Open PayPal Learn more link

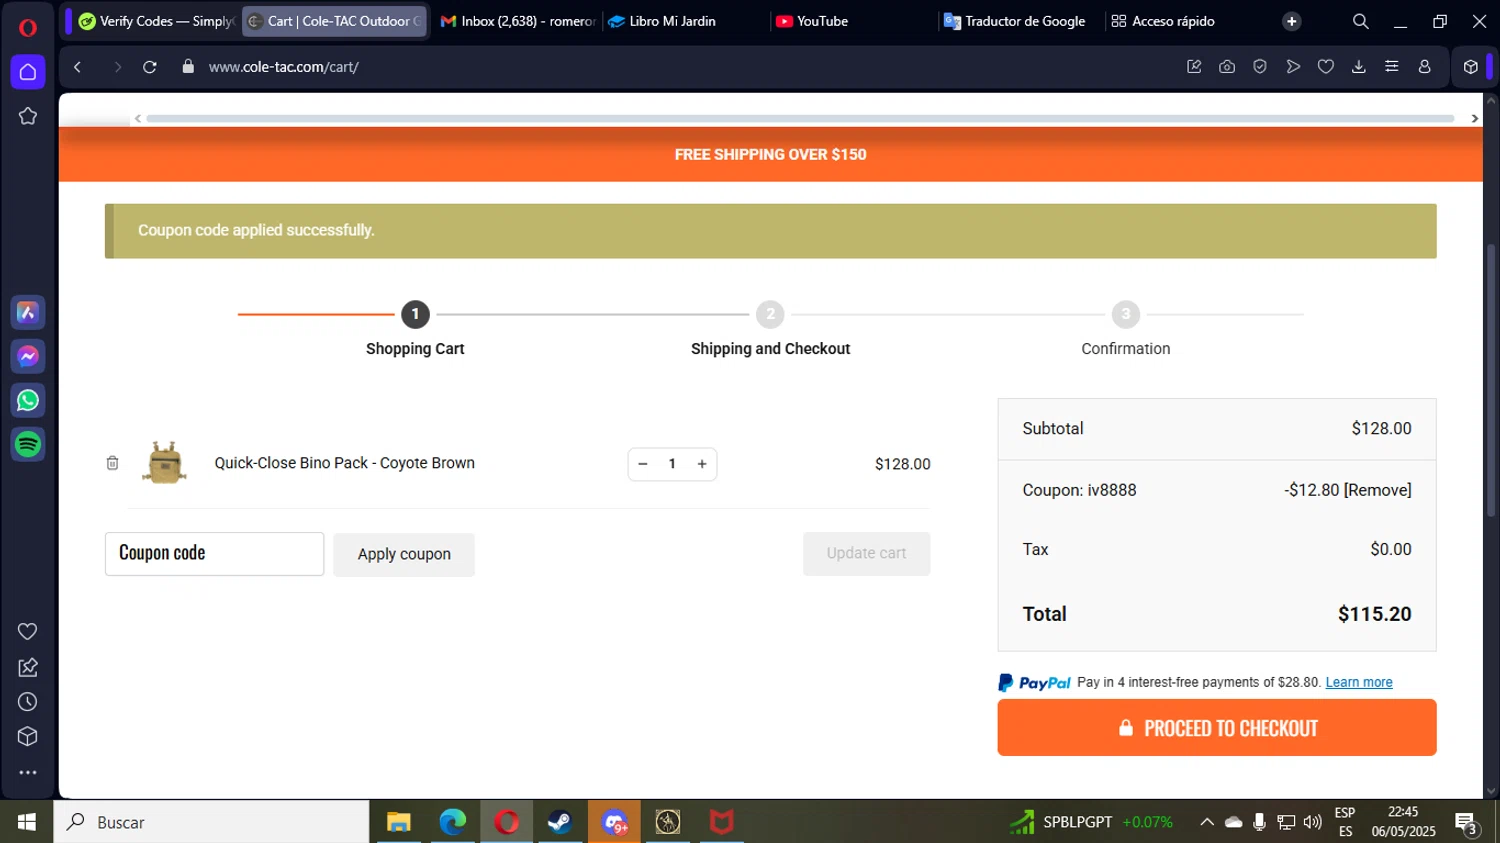pos(1359,682)
